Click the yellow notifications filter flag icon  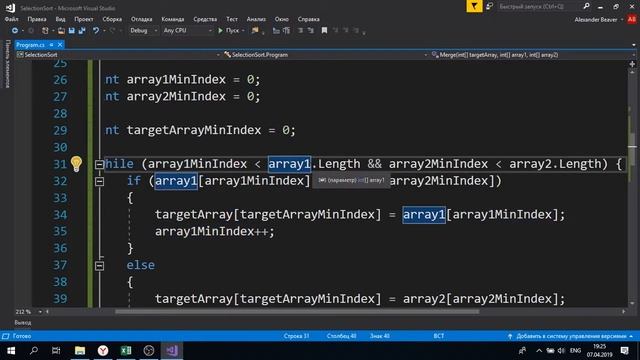coord(474,6)
